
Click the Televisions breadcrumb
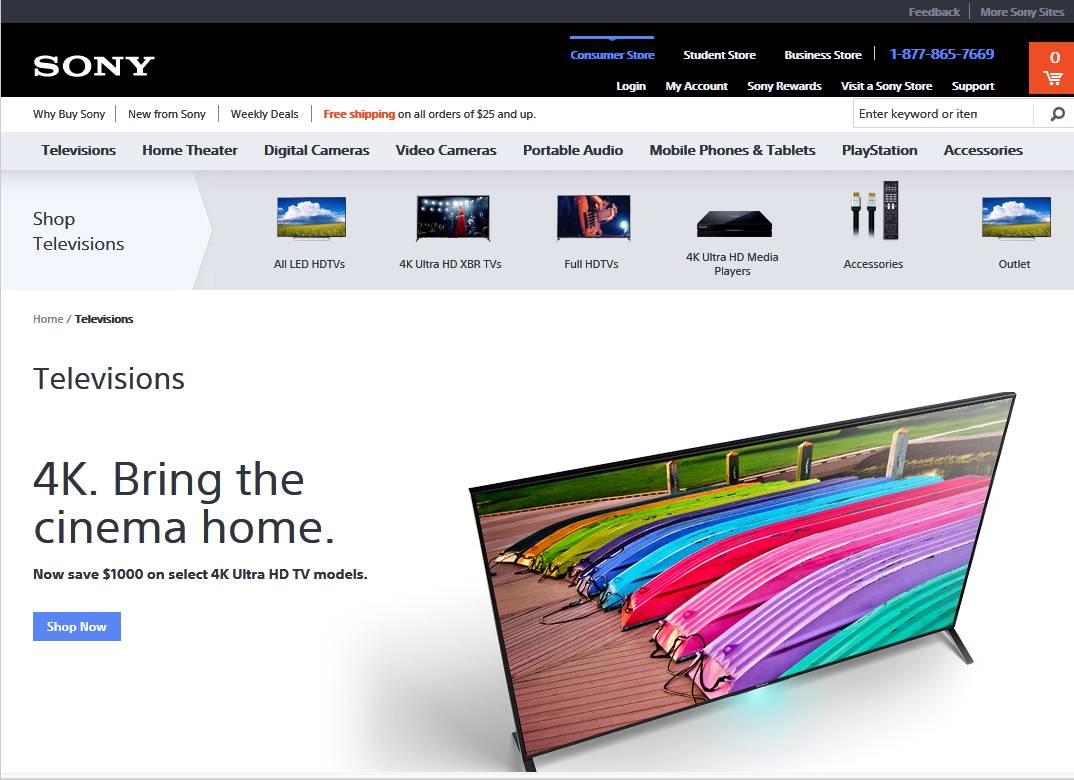click(x=104, y=319)
